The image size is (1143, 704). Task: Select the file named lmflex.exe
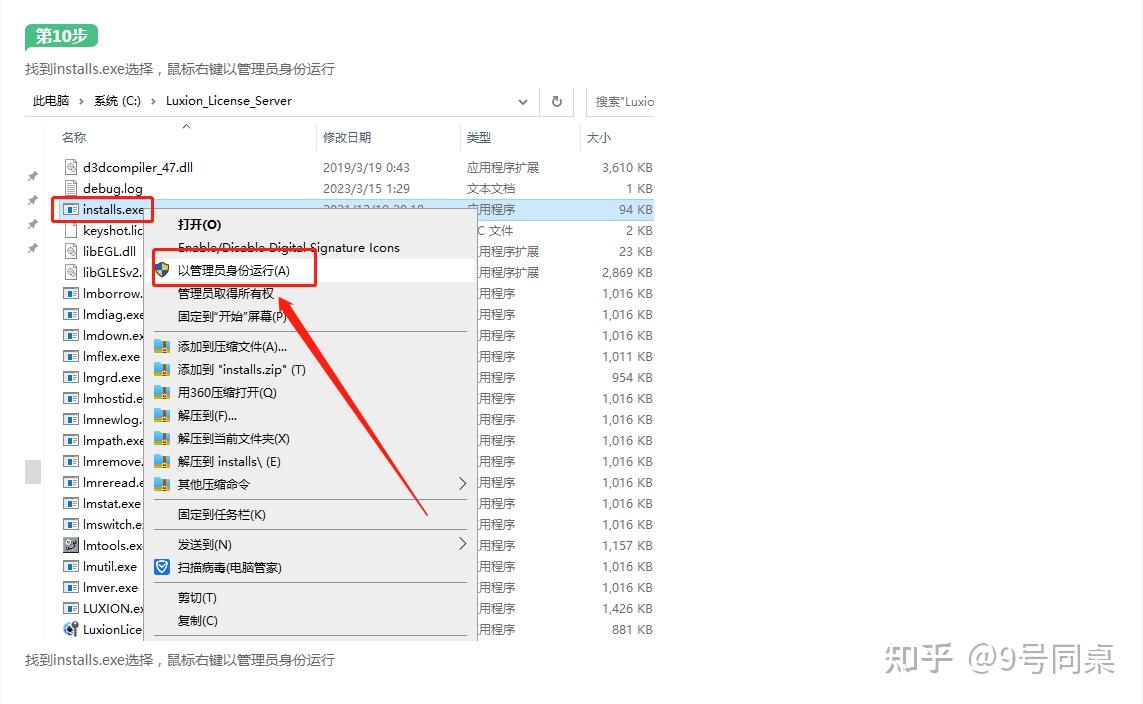111,356
